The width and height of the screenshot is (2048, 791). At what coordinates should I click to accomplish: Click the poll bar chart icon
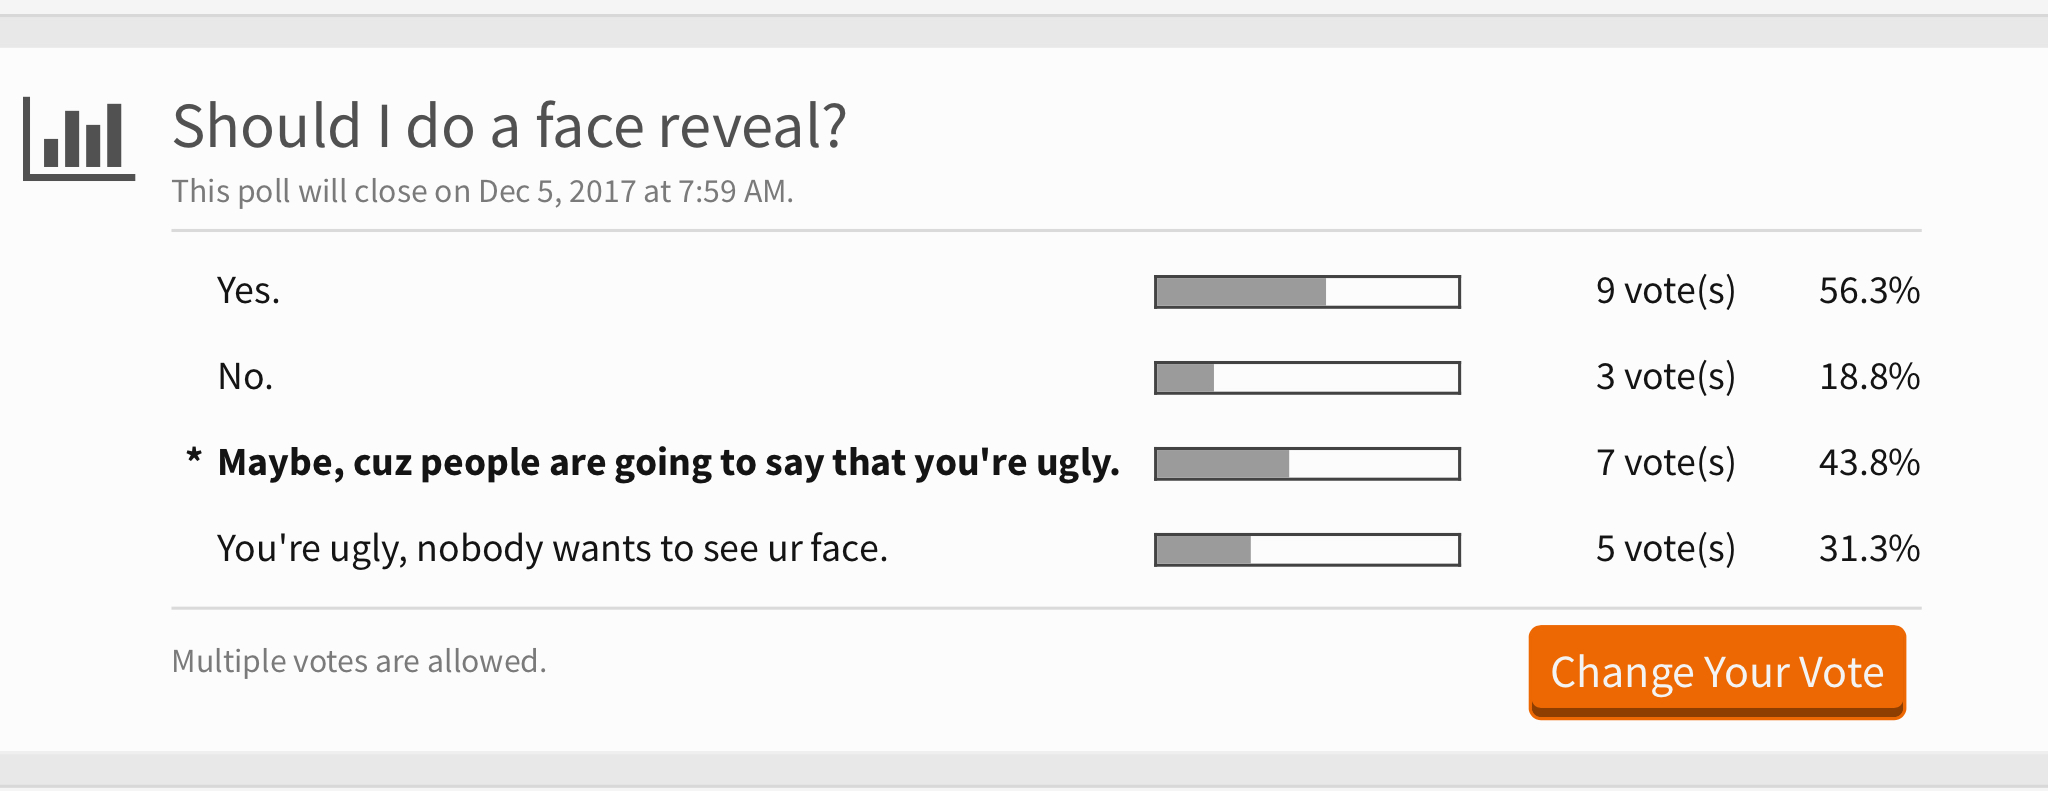(79, 139)
